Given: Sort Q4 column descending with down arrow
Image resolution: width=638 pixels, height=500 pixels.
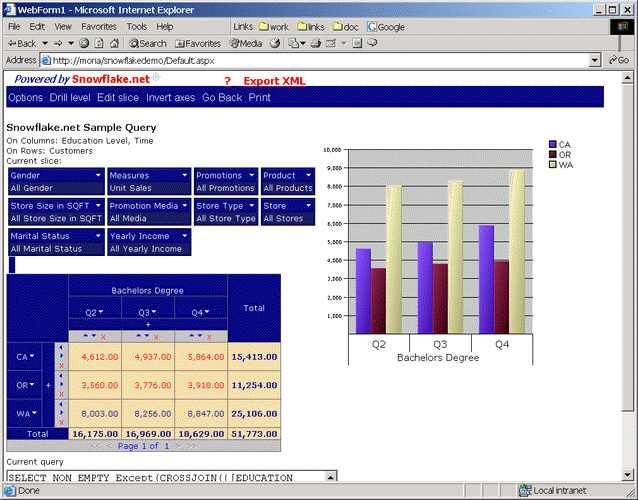Looking at the screenshot, I should (x=200, y=336).
